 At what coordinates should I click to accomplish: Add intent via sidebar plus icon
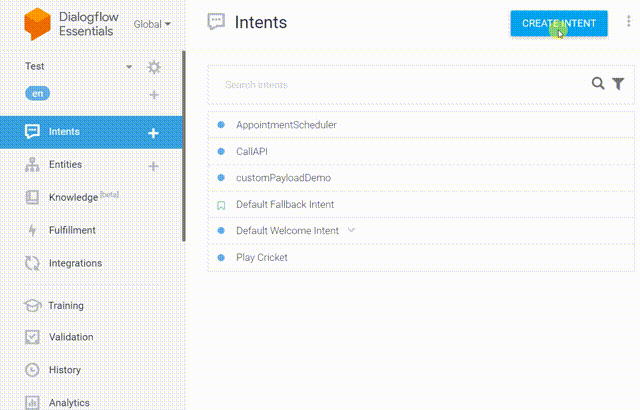pyautogui.click(x=153, y=133)
